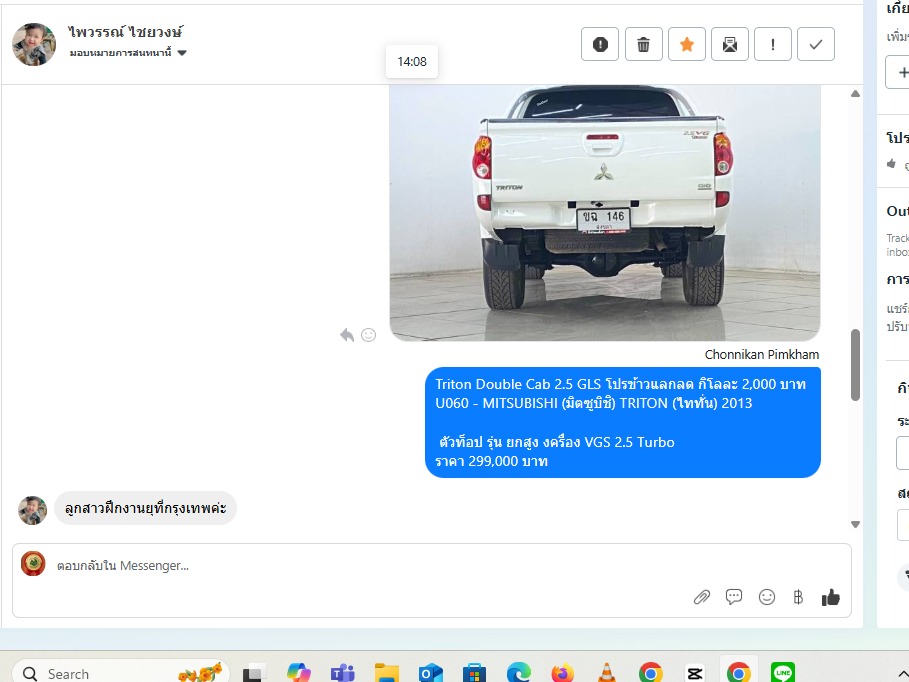
Task: Click the chat scrollbar thumb
Action: (x=855, y=365)
